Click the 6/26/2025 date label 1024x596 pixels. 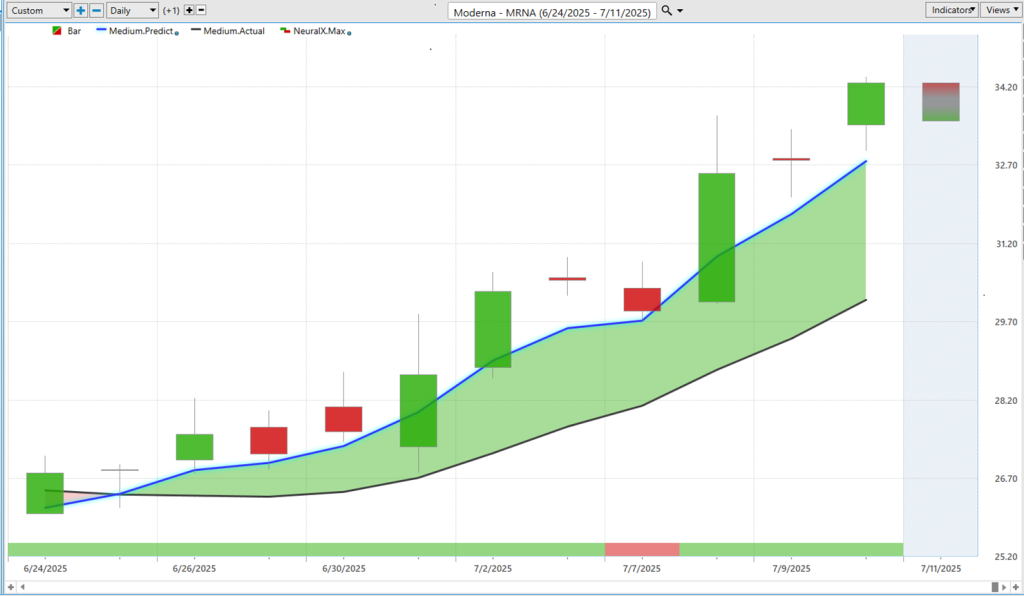pos(194,569)
